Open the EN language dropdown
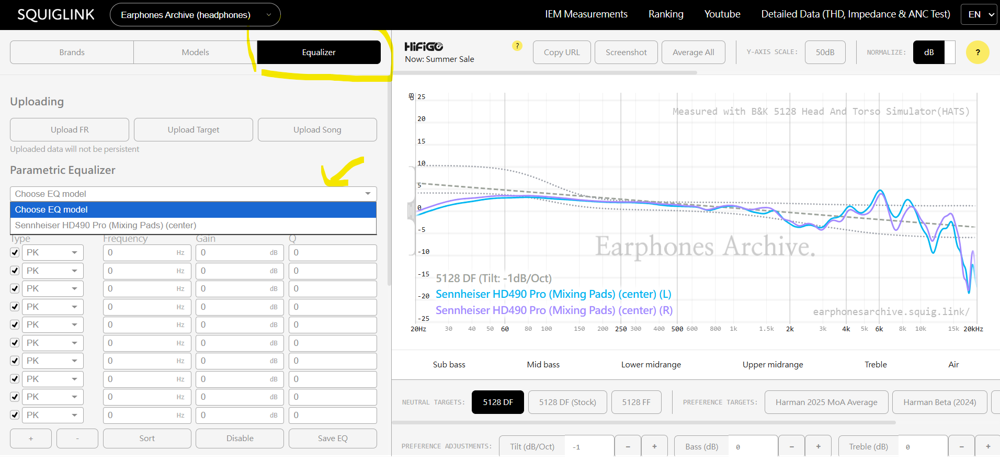 [x=978, y=14]
